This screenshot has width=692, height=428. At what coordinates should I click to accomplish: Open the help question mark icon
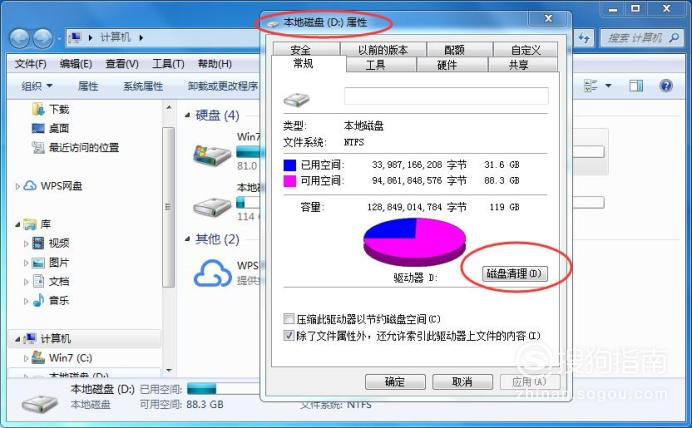(x=666, y=85)
